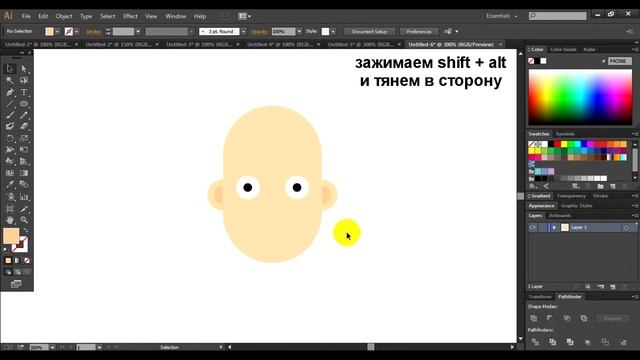The height and width of the screenshot is (360, 640).
Task: Click the Trim pathfinder icon
Action: 553,342
